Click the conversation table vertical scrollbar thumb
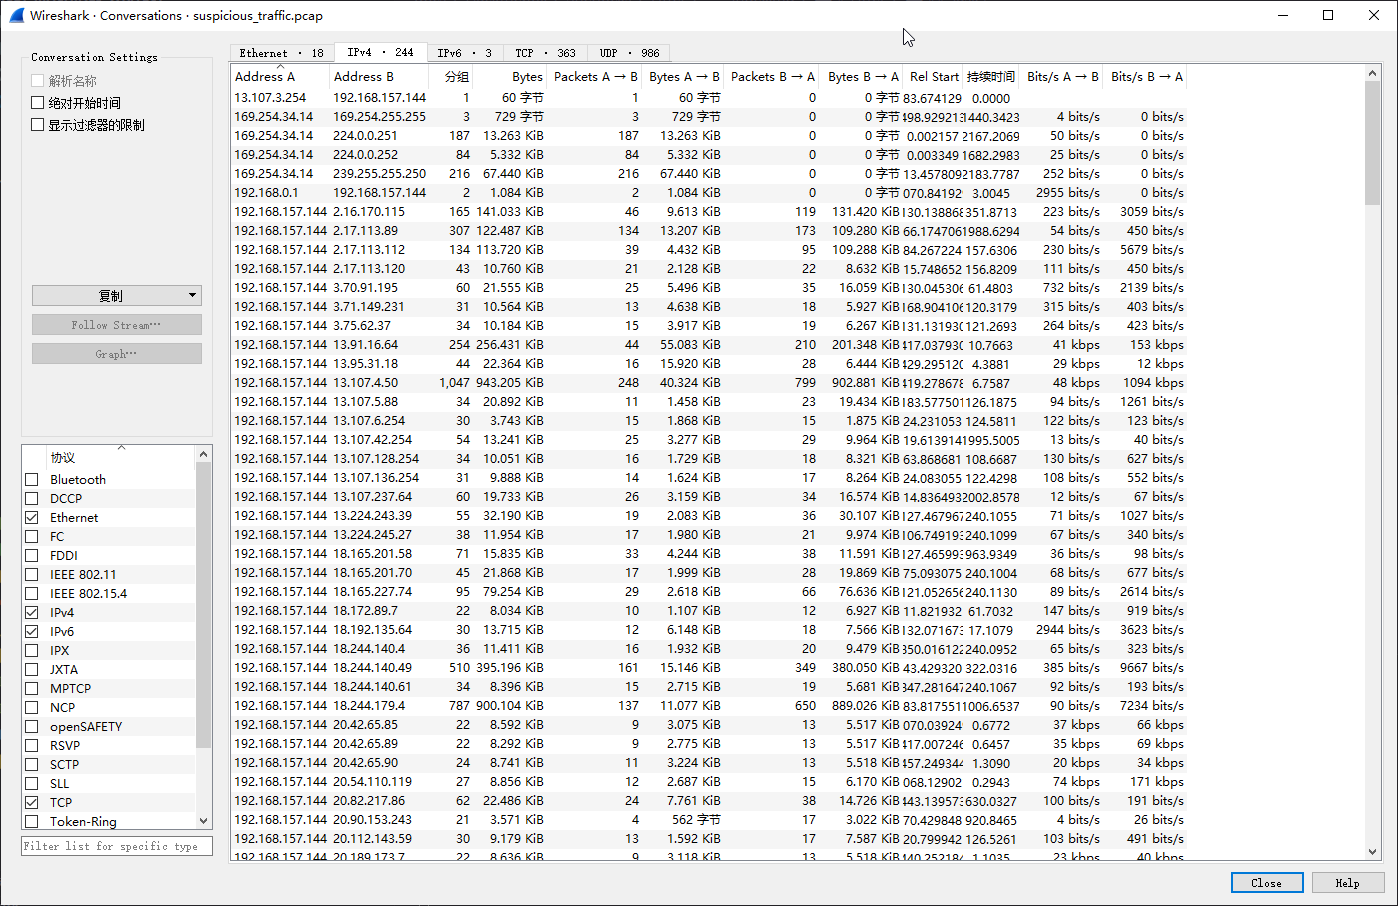Screen dimensions: 1398x906 tap(1372, 144)
